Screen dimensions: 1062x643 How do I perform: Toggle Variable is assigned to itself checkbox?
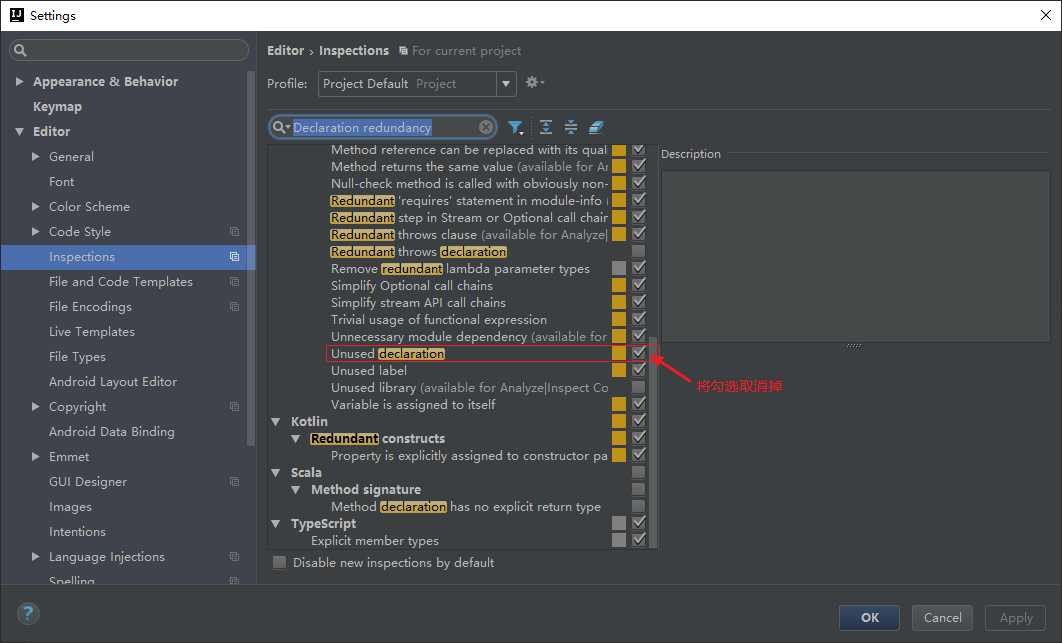click(x=639, y=404)
